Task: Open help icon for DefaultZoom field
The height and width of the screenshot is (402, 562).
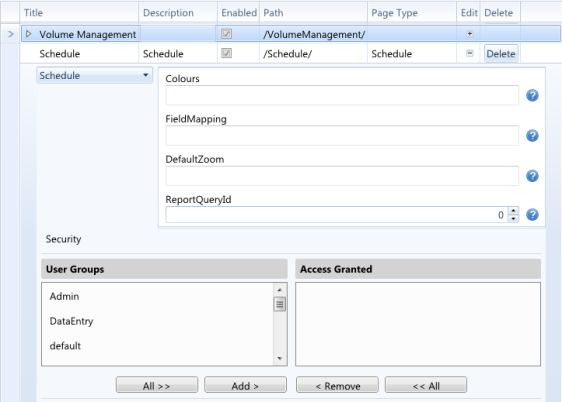Action: click(532, 176)
